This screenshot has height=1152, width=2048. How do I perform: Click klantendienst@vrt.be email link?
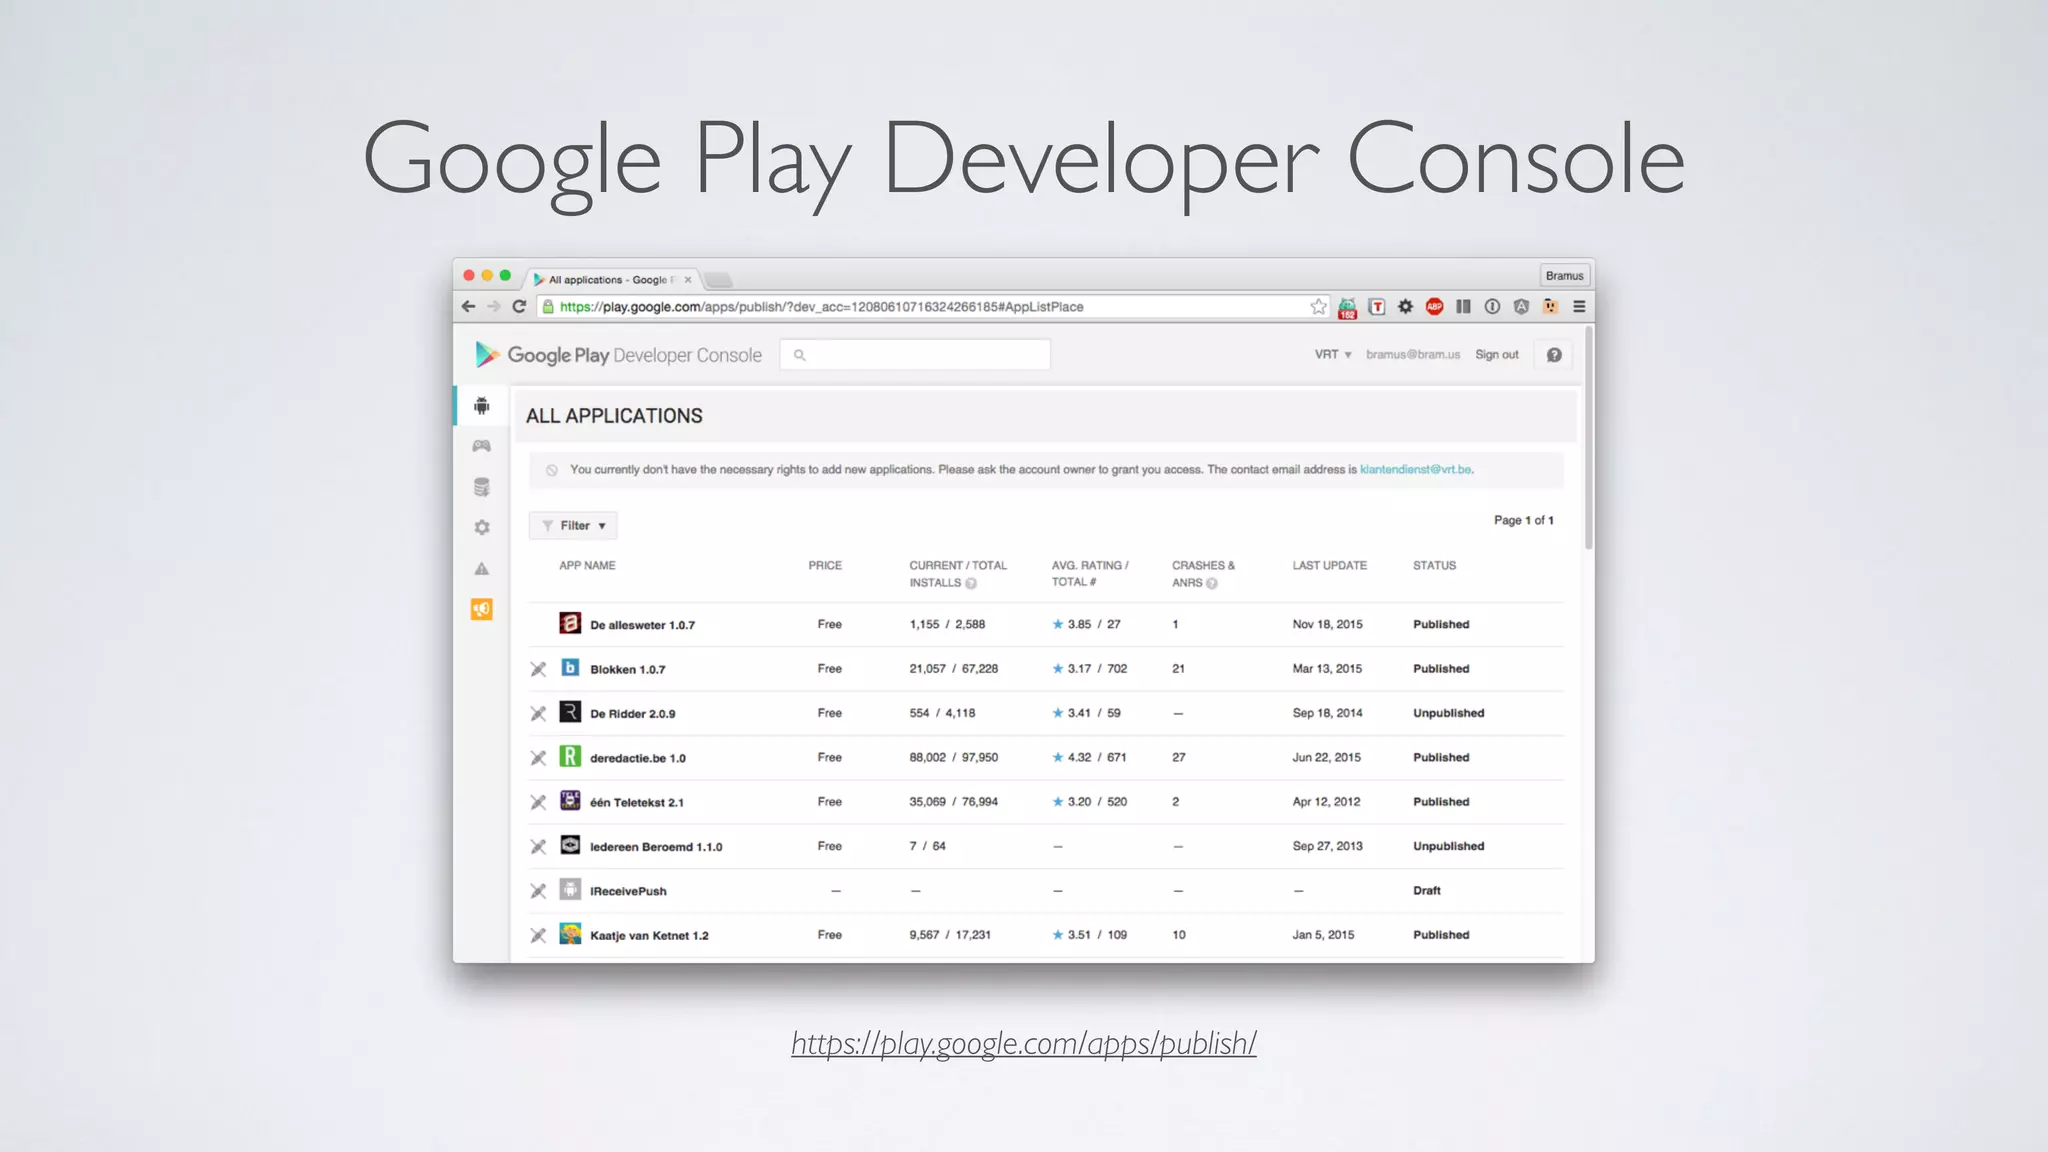[x=1415, y=469]
